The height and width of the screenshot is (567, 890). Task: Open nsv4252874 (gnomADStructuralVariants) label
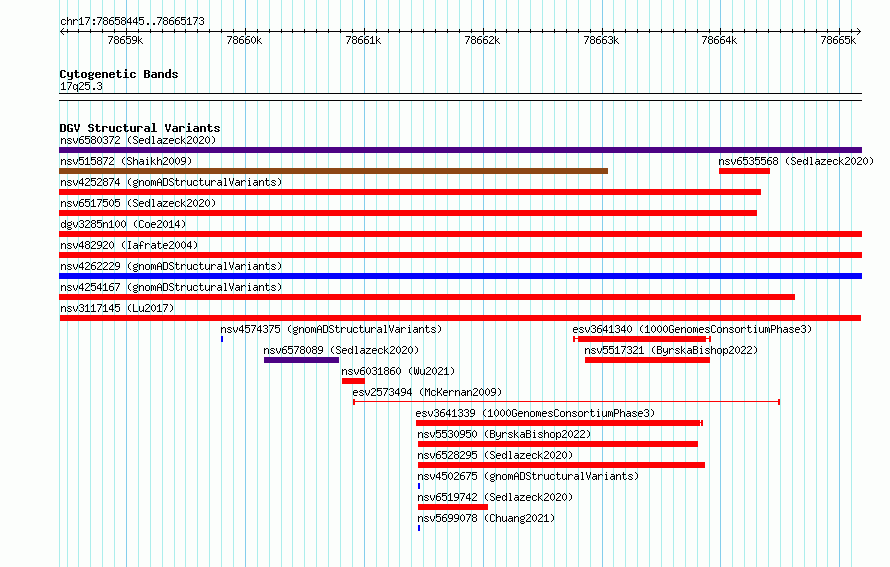click(x=171, y=182)
